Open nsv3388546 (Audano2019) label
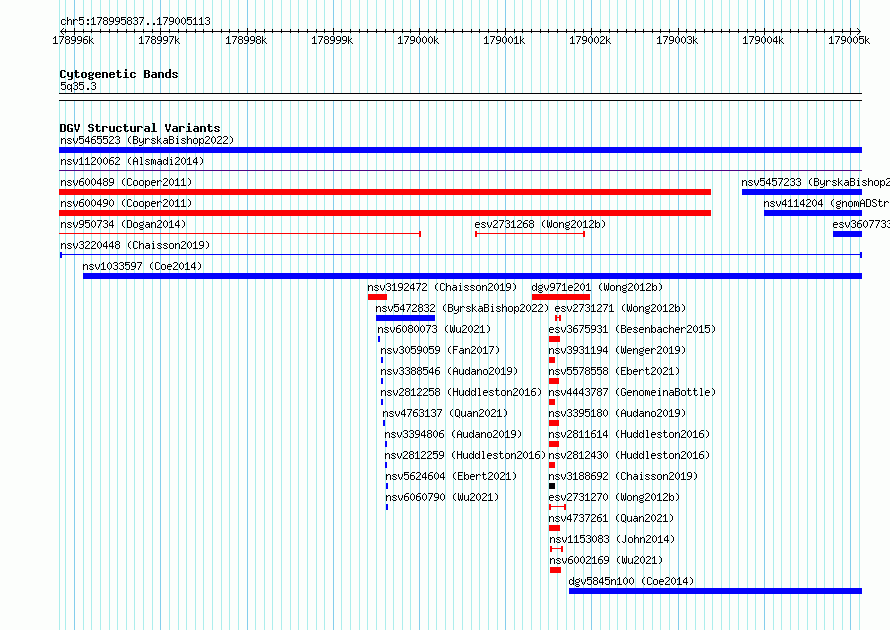Screen dimensions: 890x630 [x=449, y=371]
